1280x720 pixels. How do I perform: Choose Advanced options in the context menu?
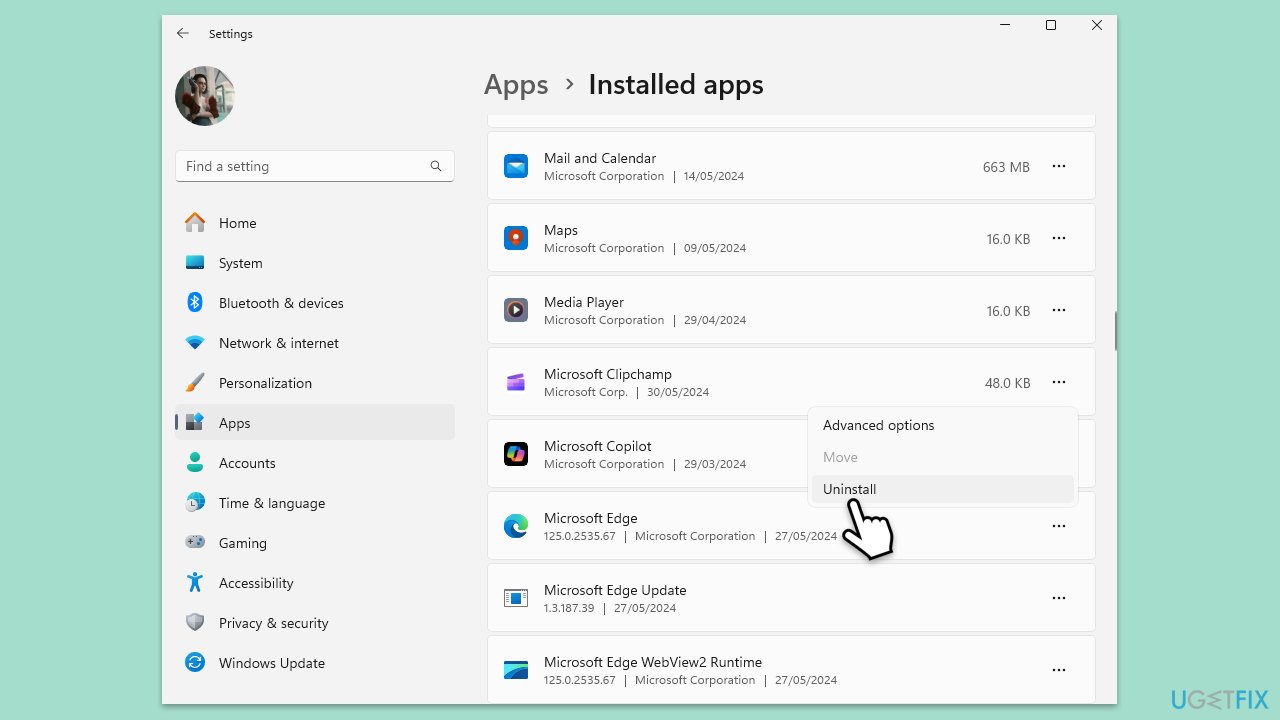(x=942, y=425)
